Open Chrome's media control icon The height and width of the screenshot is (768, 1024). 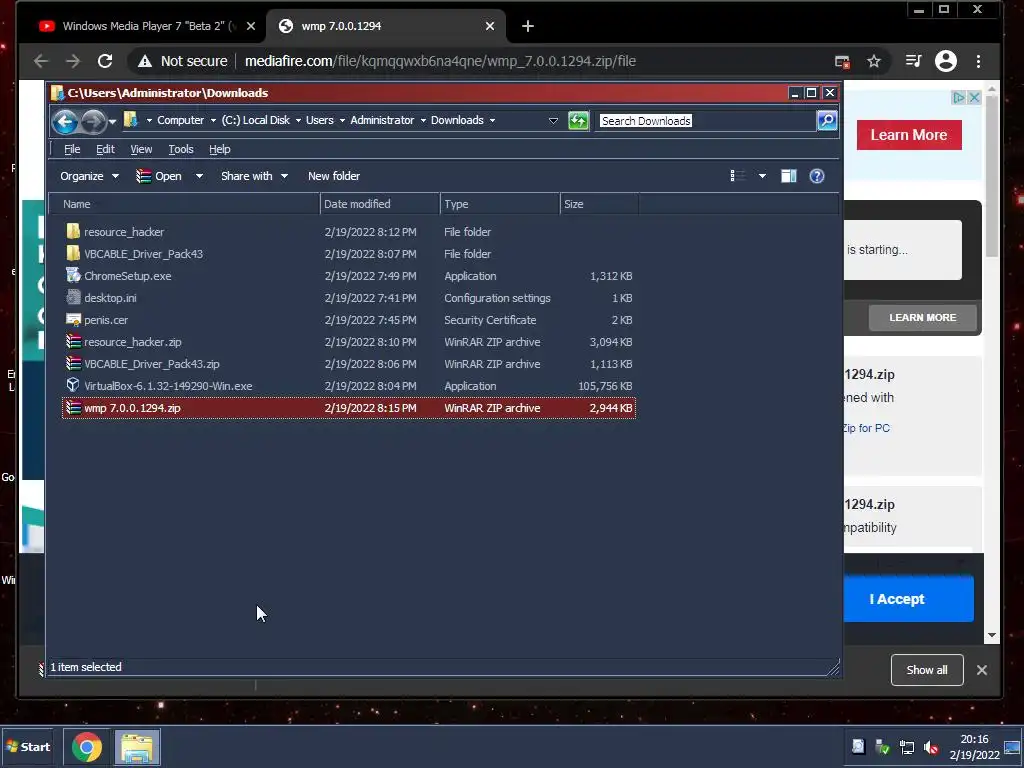913,61
